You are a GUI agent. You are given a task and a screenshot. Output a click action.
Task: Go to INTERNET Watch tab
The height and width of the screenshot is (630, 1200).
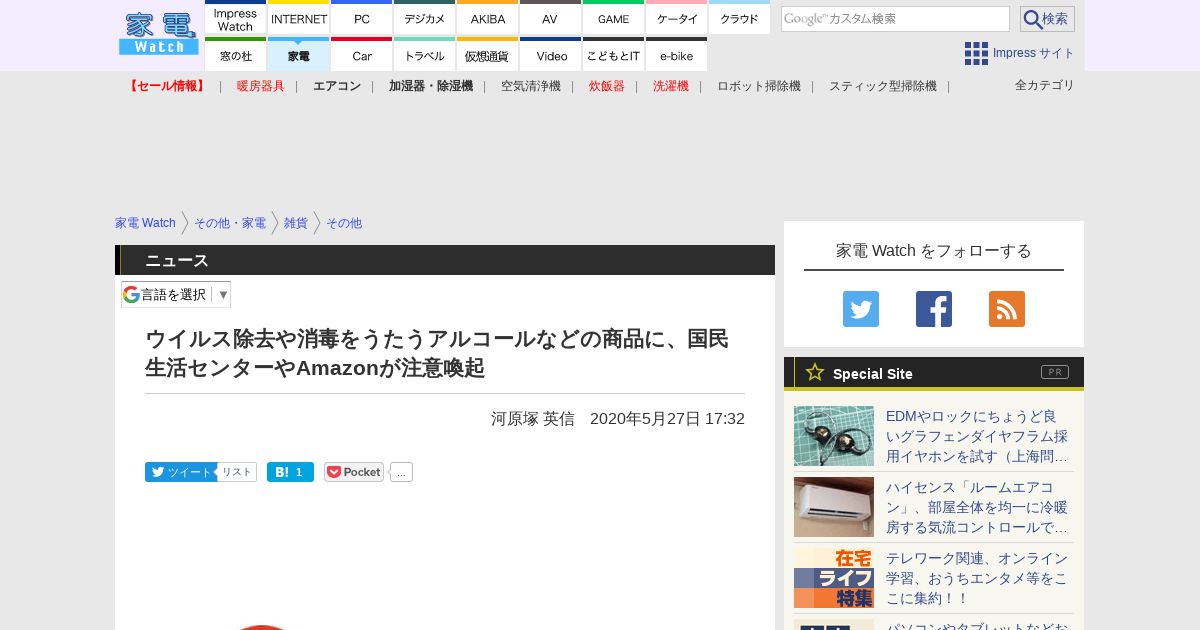299,19
